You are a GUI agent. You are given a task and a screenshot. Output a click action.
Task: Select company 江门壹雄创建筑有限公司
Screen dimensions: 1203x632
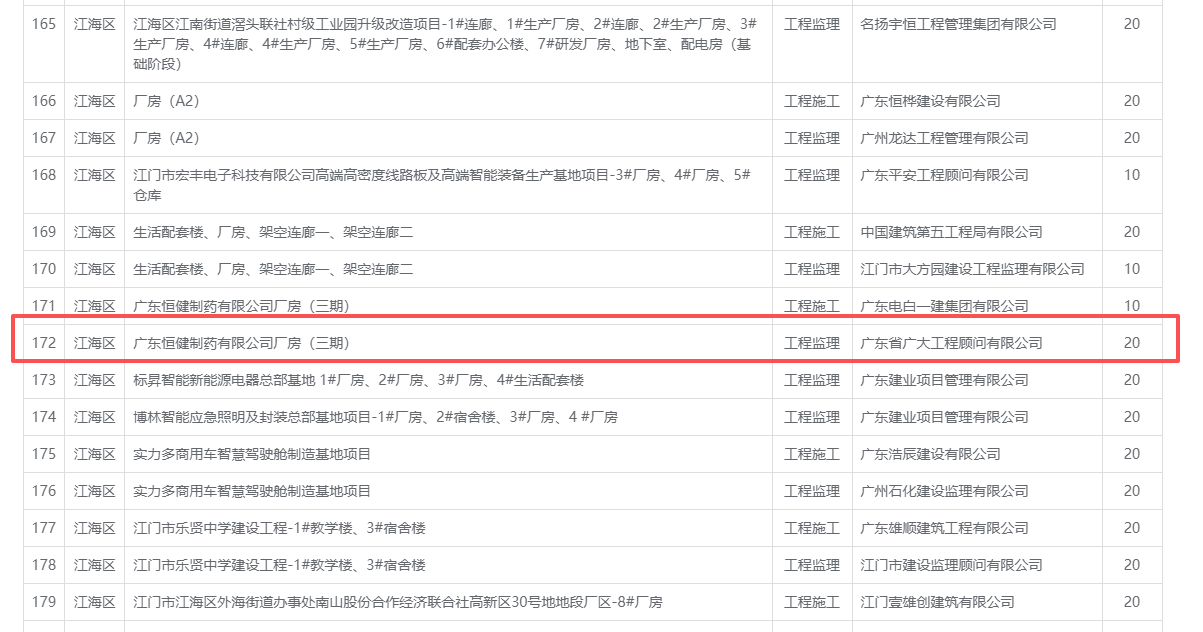[937, 602]
